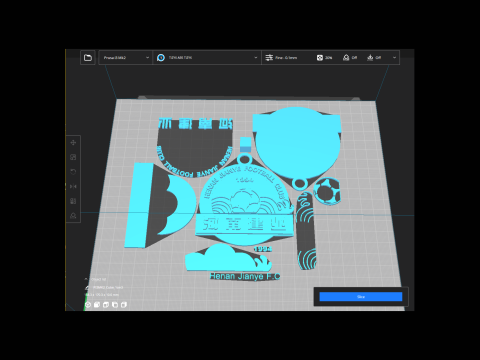Select the small cube model near ring
This screenshot has height=360, width=480.
pyautogui.click(x=245, y=144)
